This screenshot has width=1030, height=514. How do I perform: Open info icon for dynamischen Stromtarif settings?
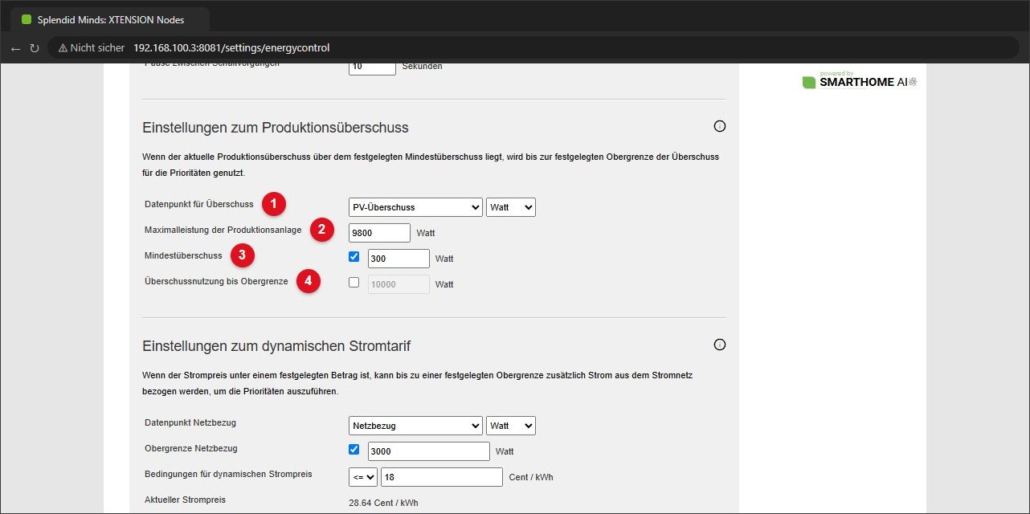(x=719, y=344)
